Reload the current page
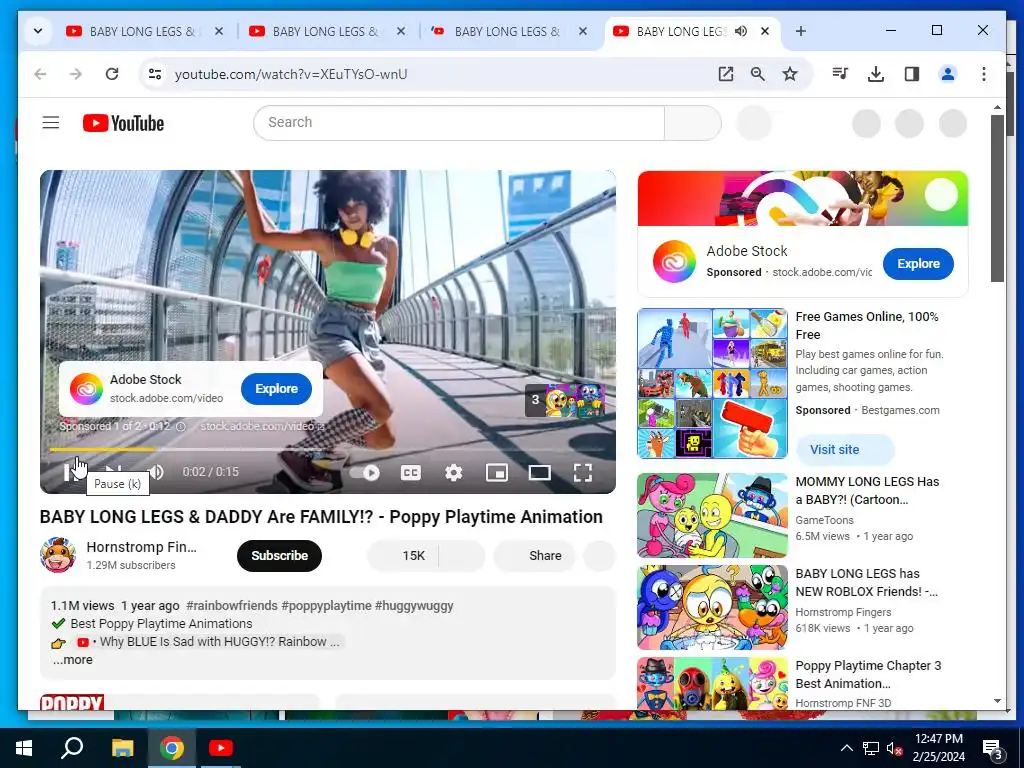 pos(112,74)
